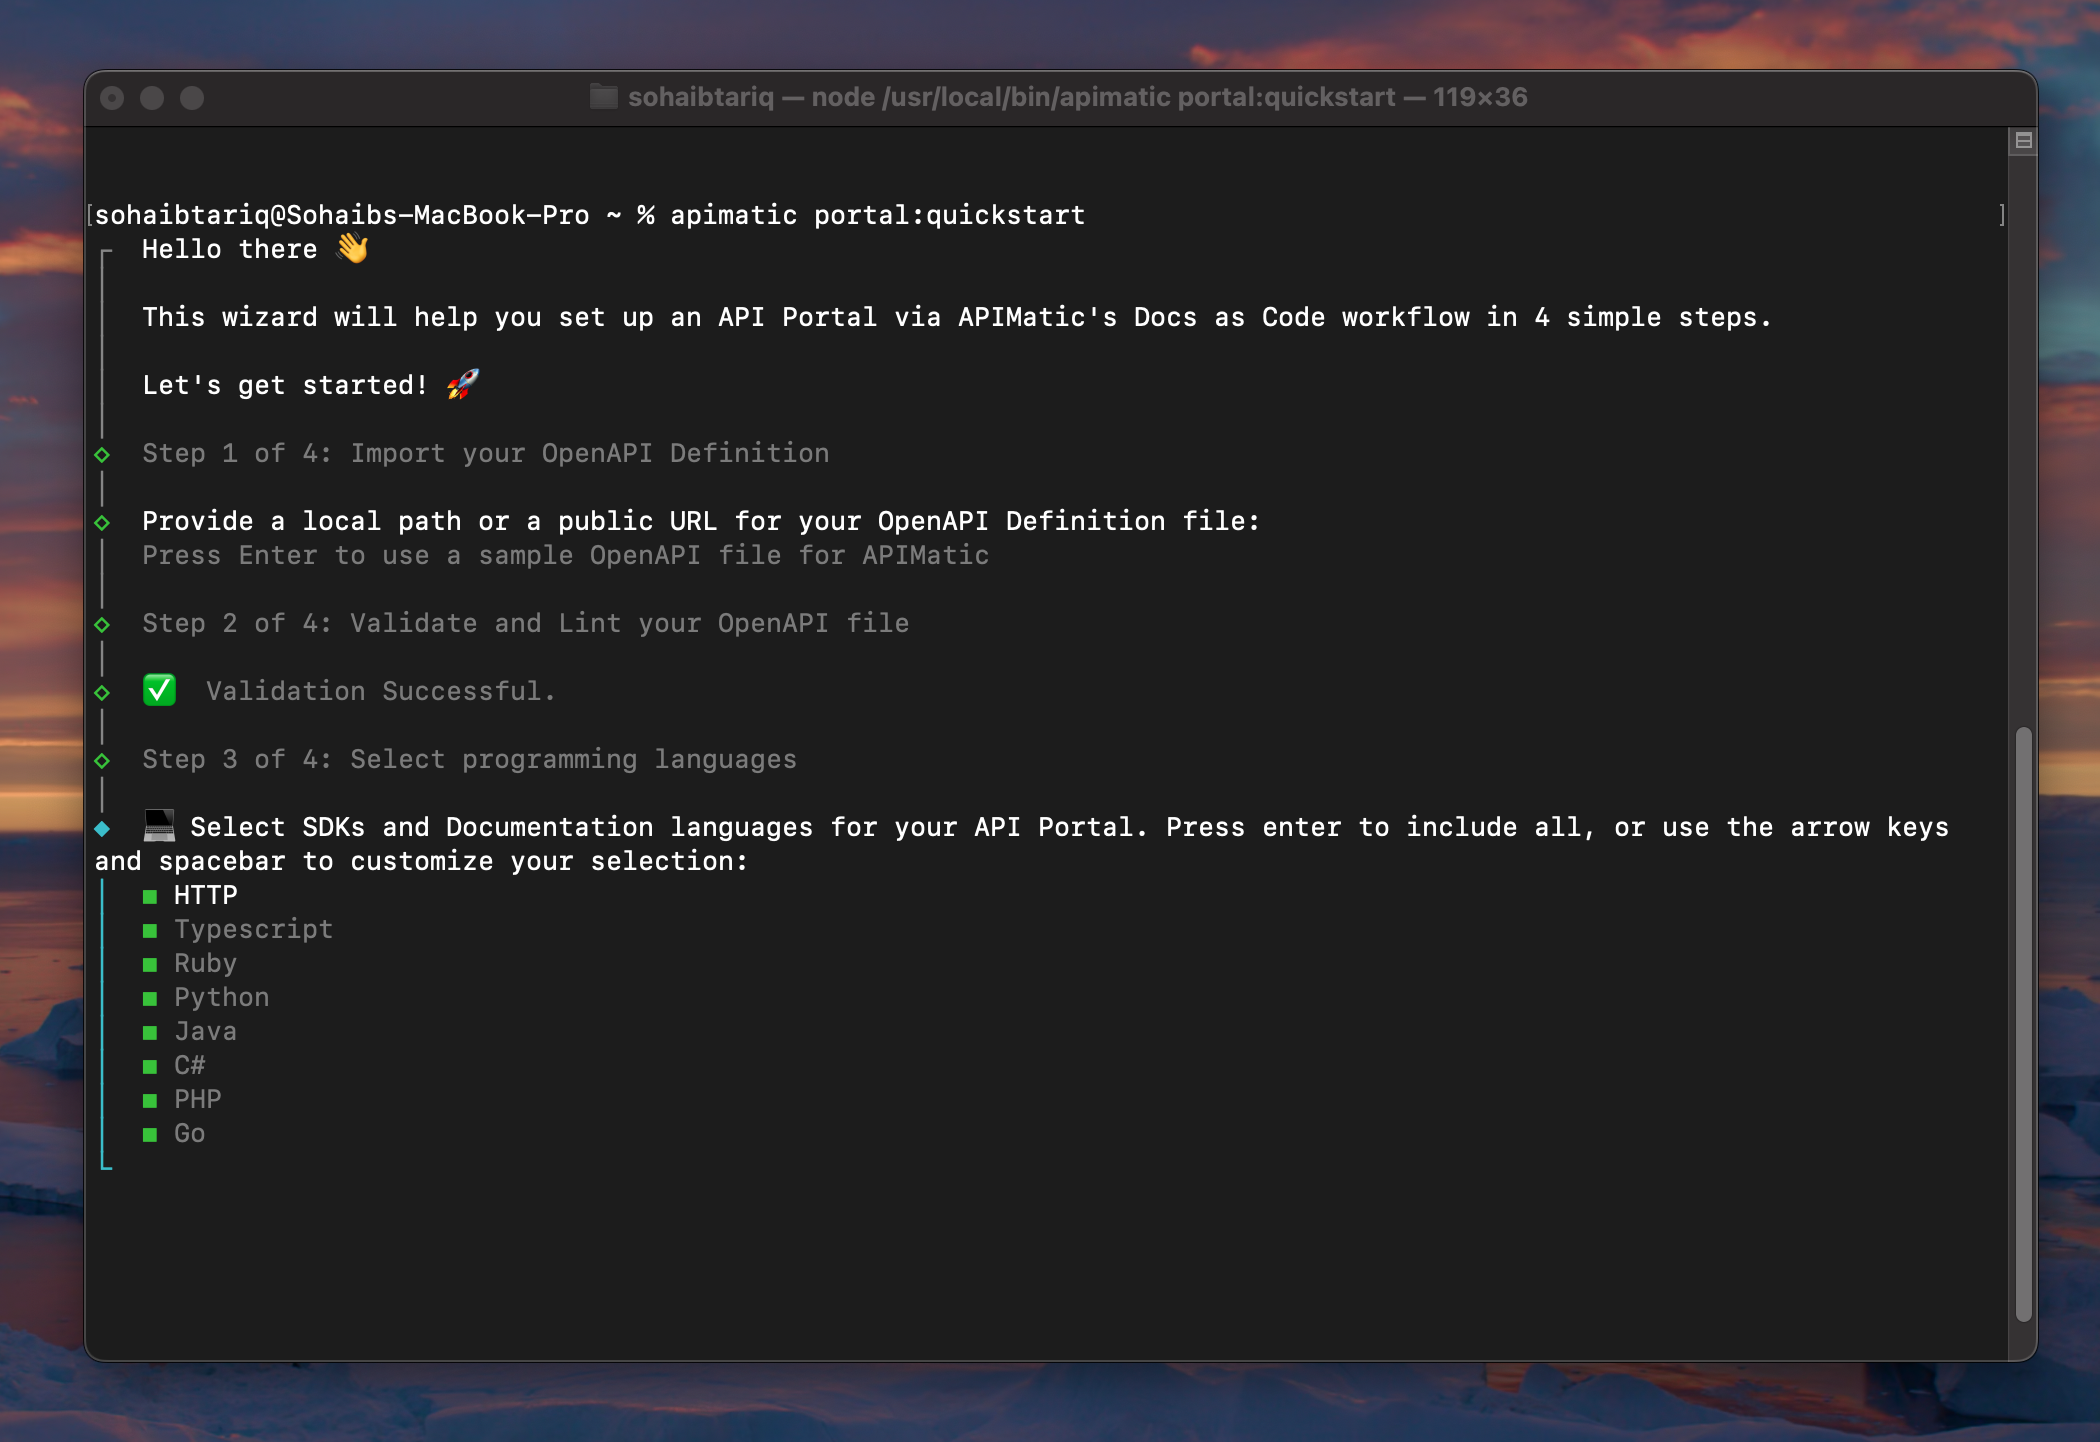Click the 'Validation Successful.' text
This screenshot has height=1442, width=2100.
(380, 691)
